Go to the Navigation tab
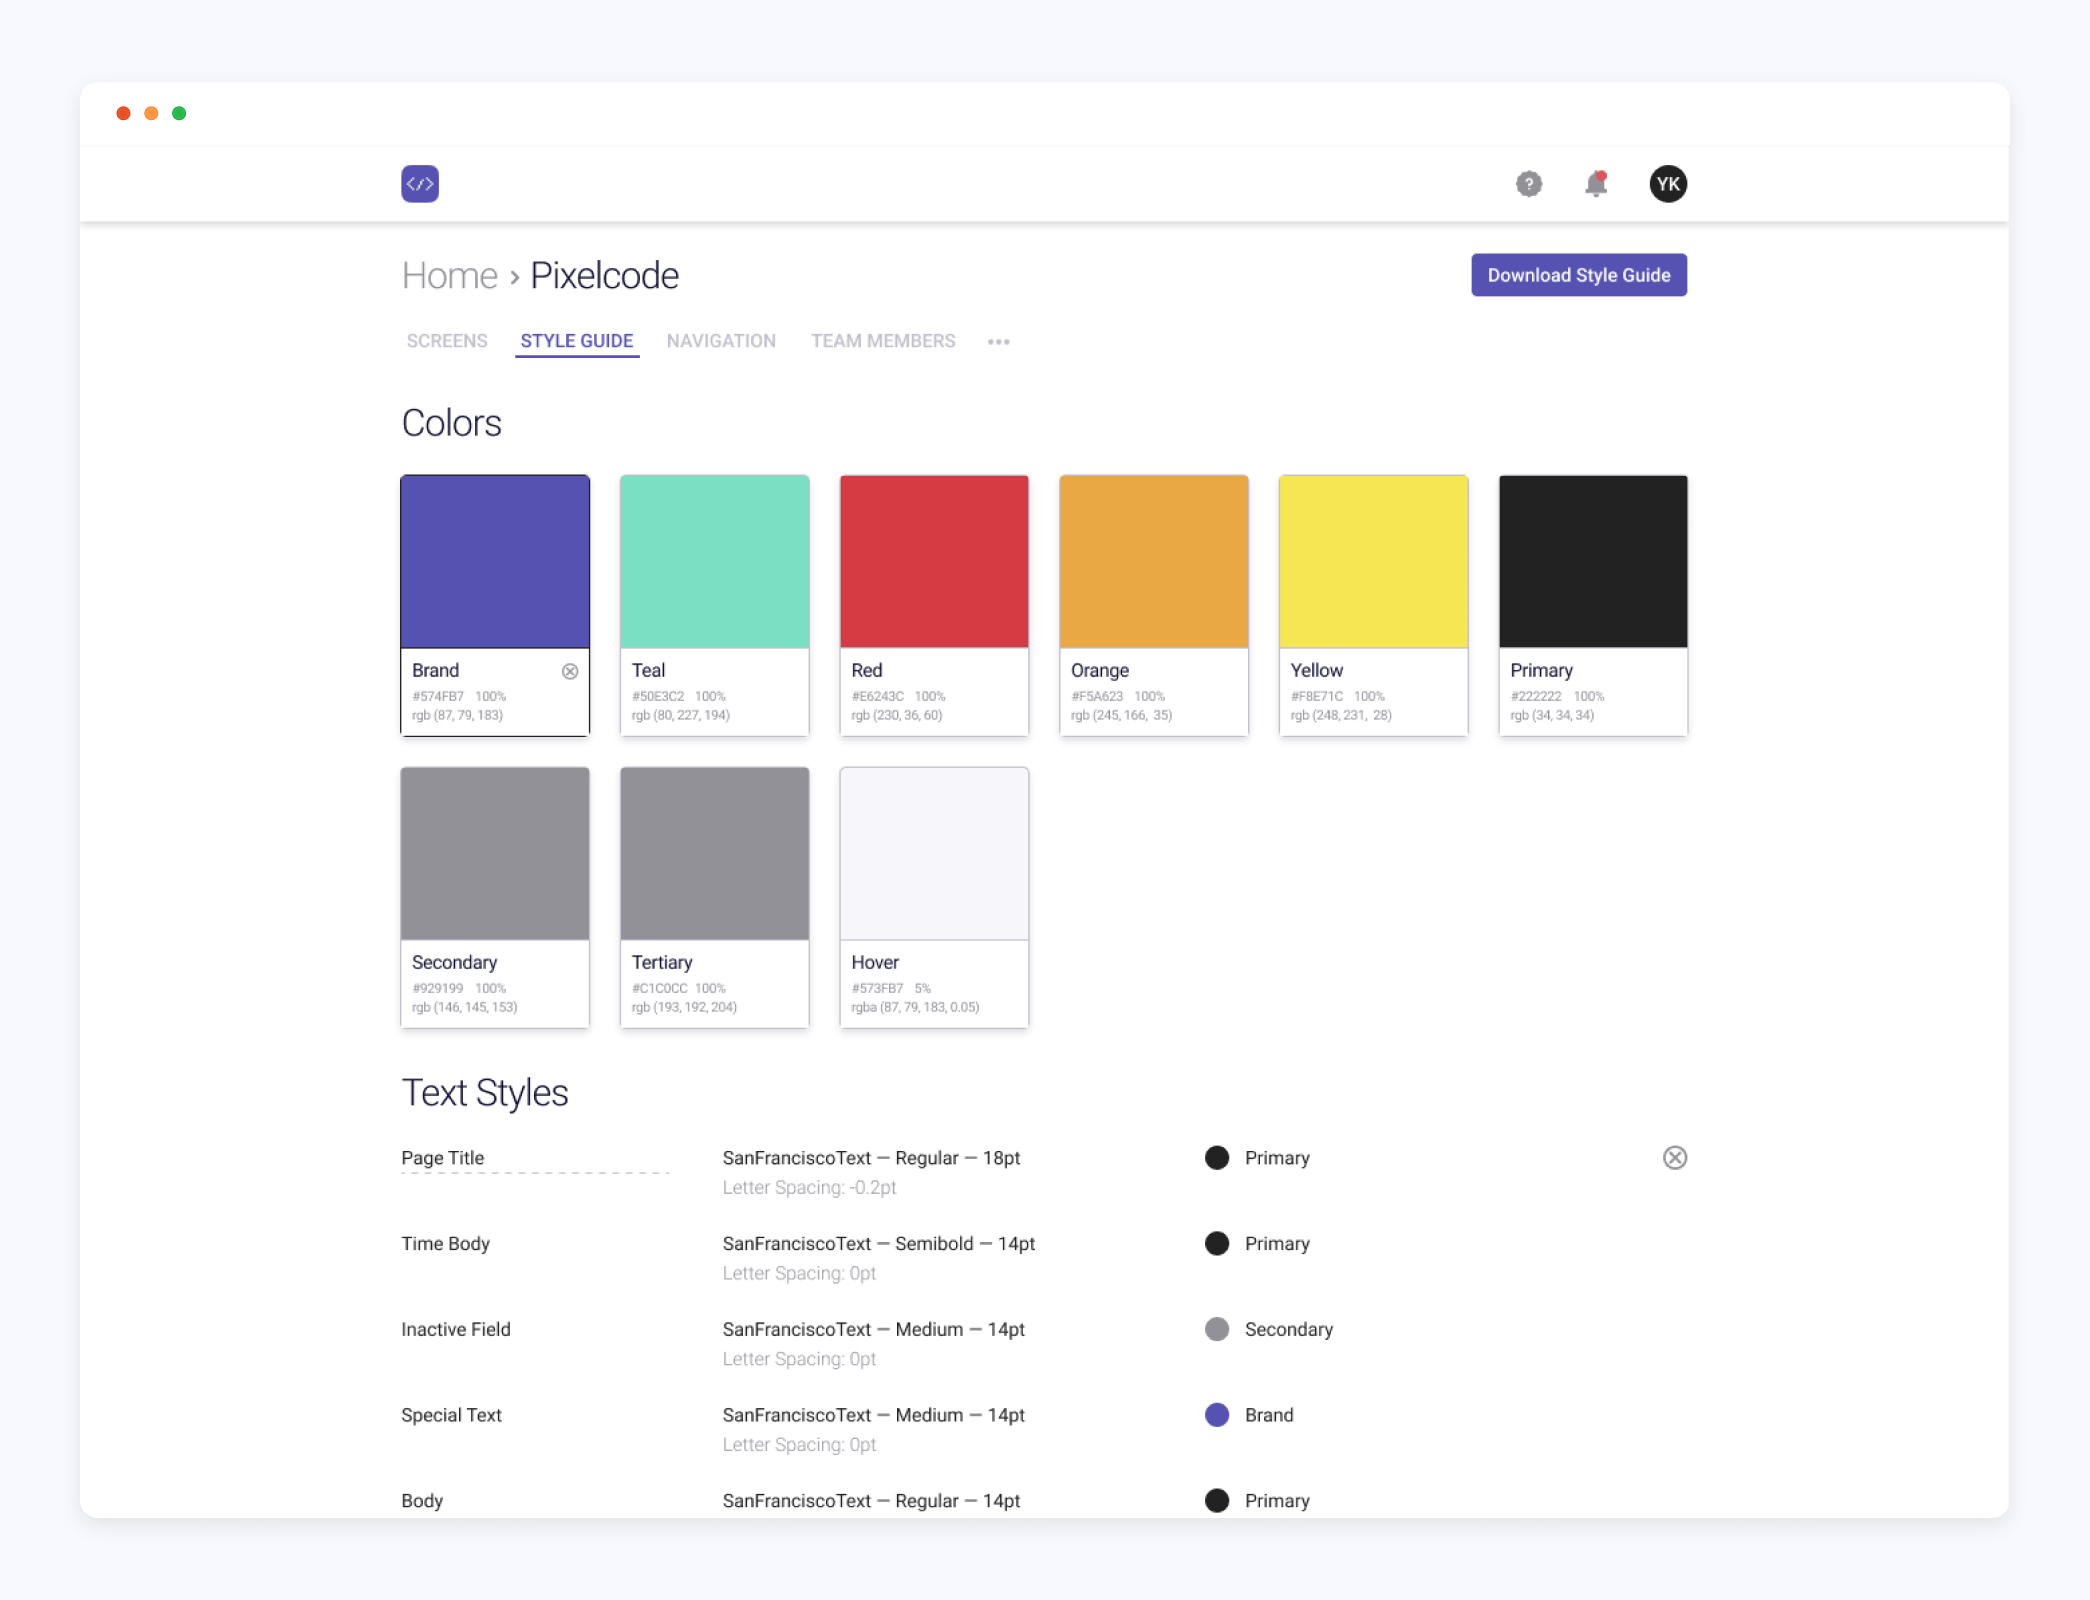2090x1600 pixels. pyautogui.click(x=721, y=341)
